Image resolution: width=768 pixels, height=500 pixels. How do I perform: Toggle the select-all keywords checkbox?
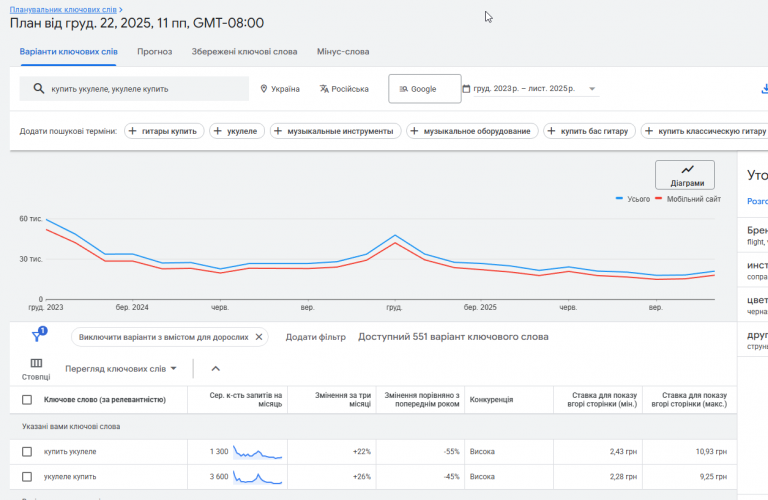click(27, 400)
